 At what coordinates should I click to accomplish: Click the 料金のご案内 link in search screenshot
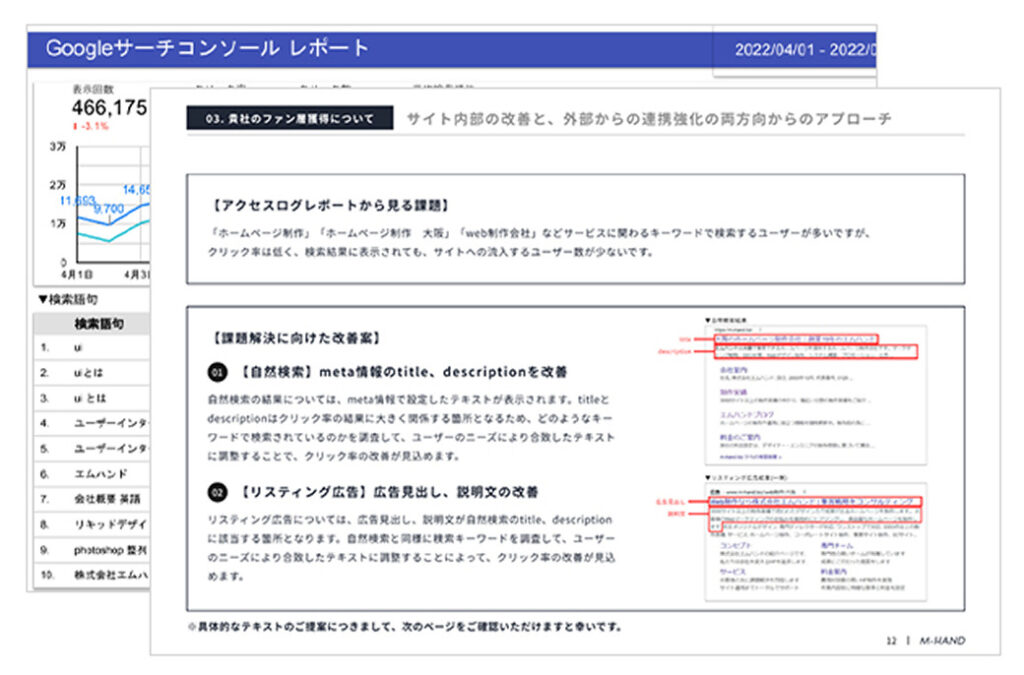740,437
